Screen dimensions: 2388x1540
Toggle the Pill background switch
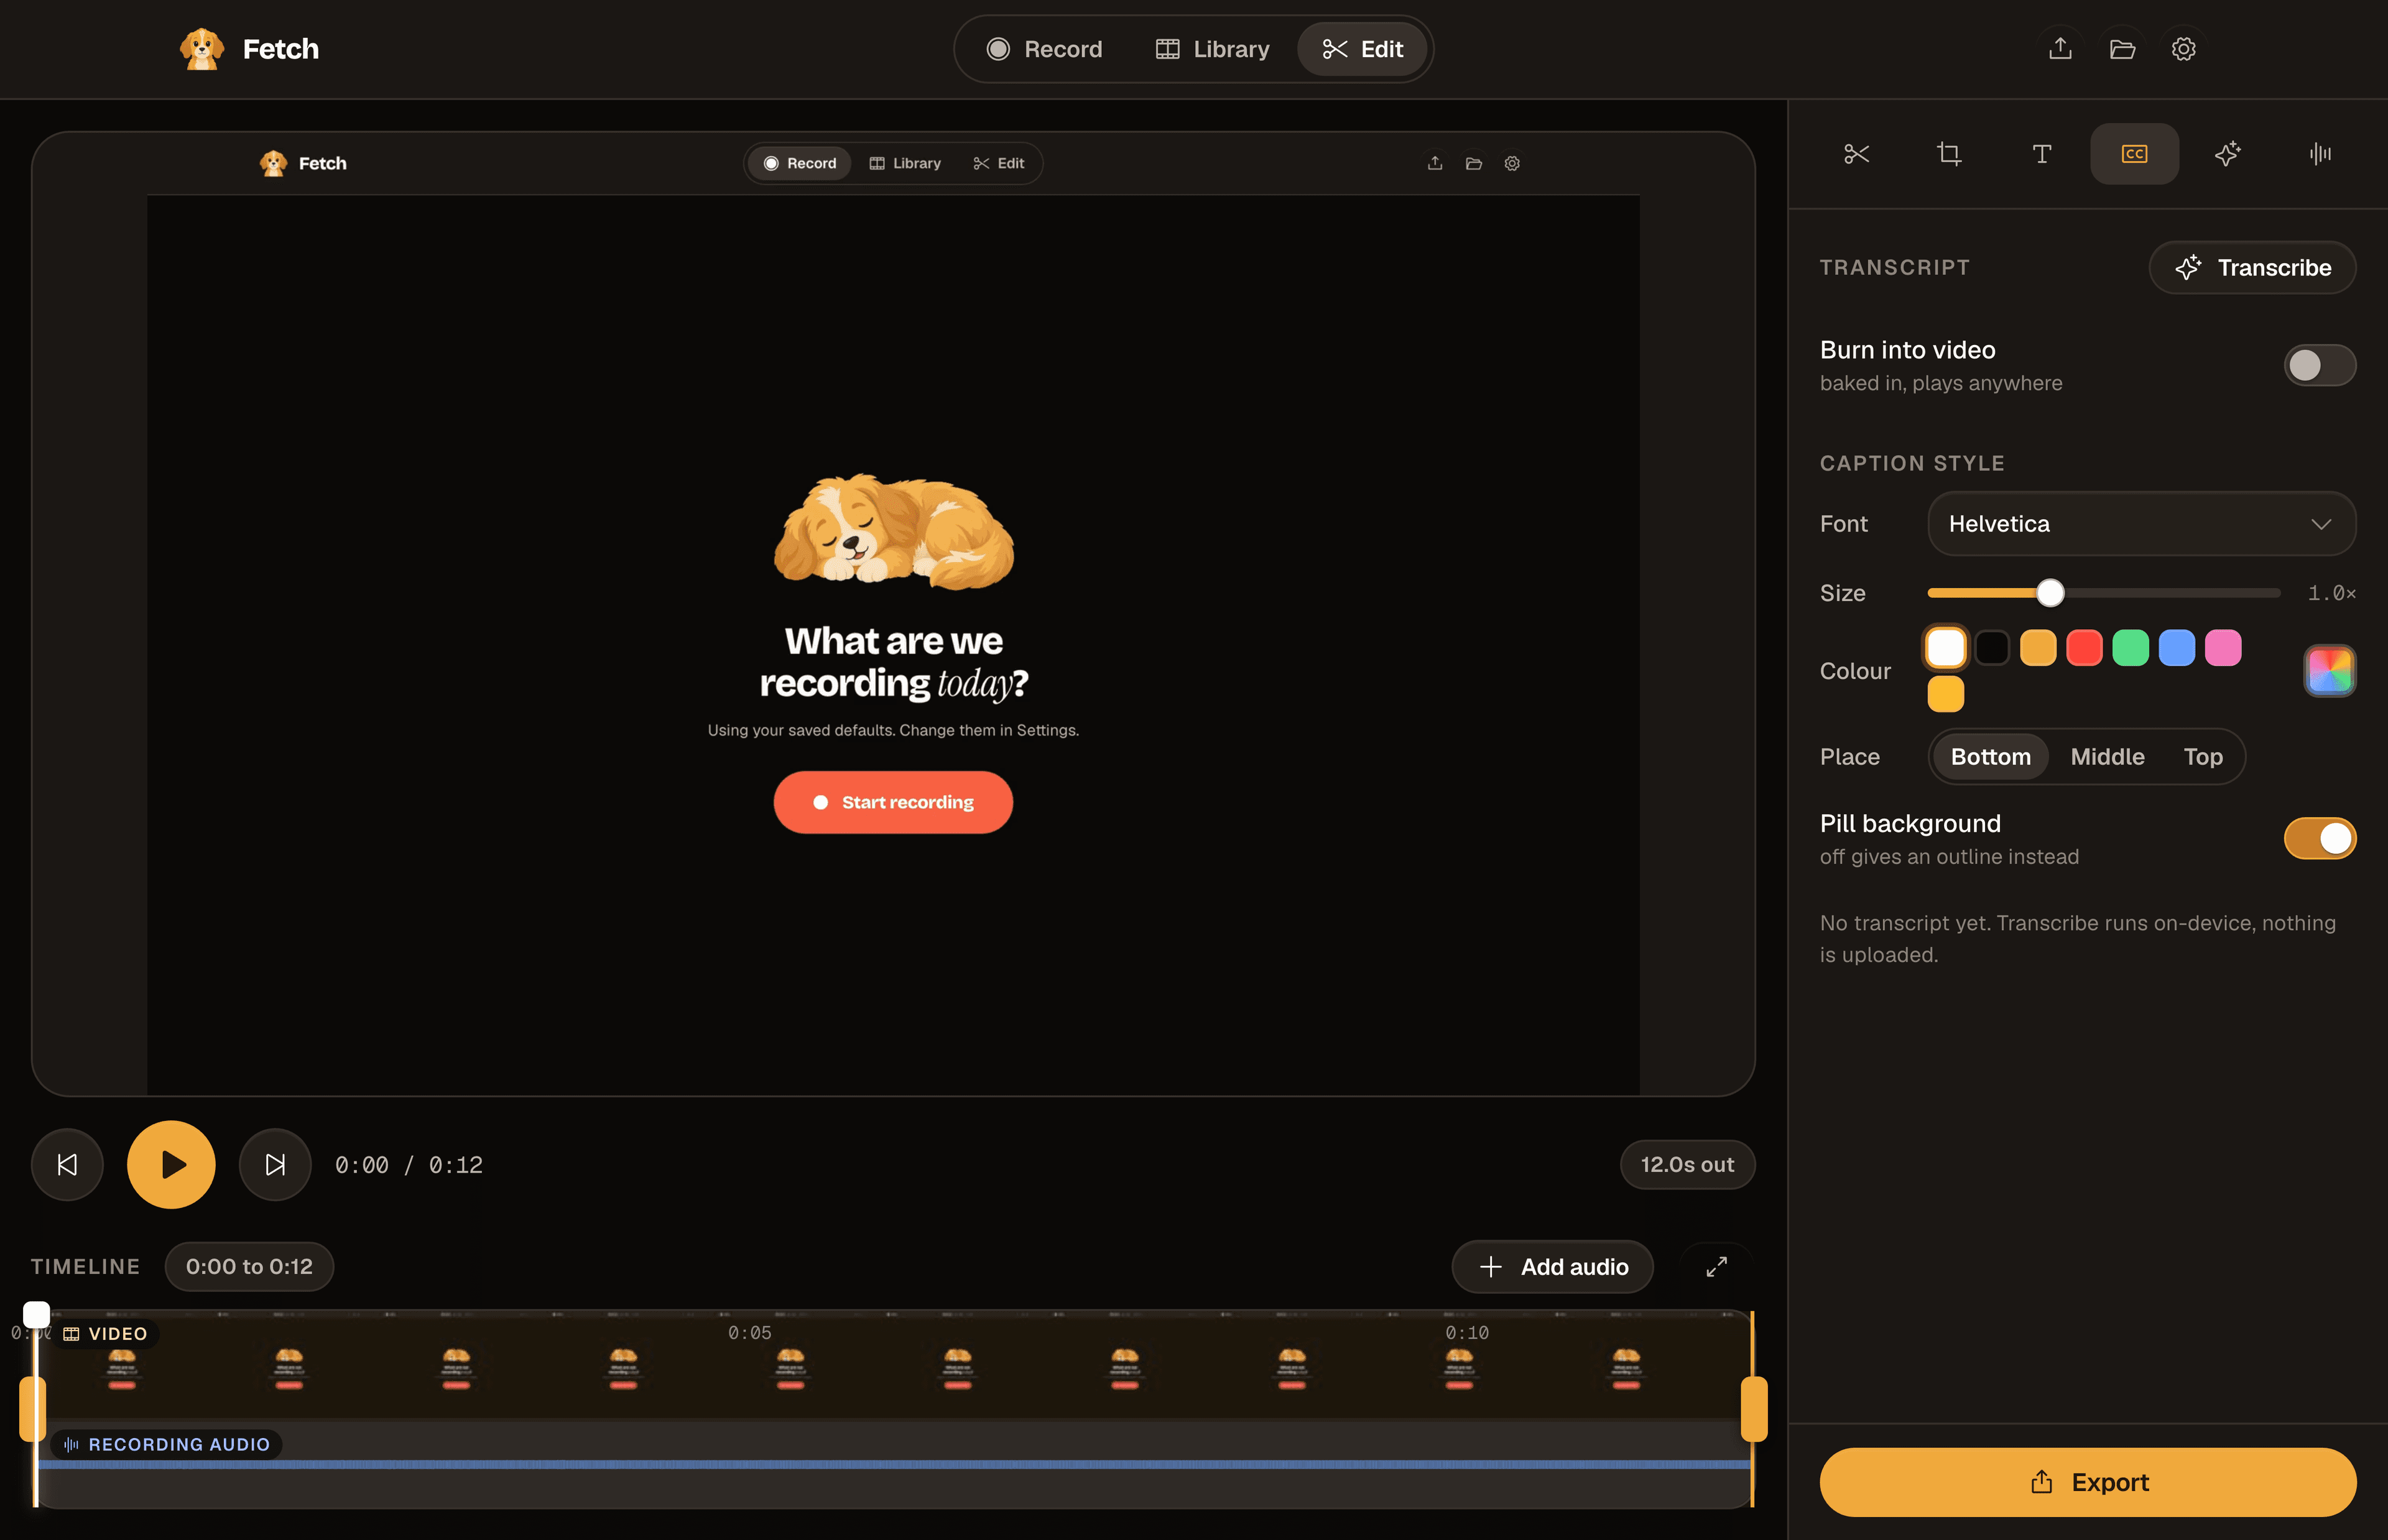click(x=2320, y=838)
